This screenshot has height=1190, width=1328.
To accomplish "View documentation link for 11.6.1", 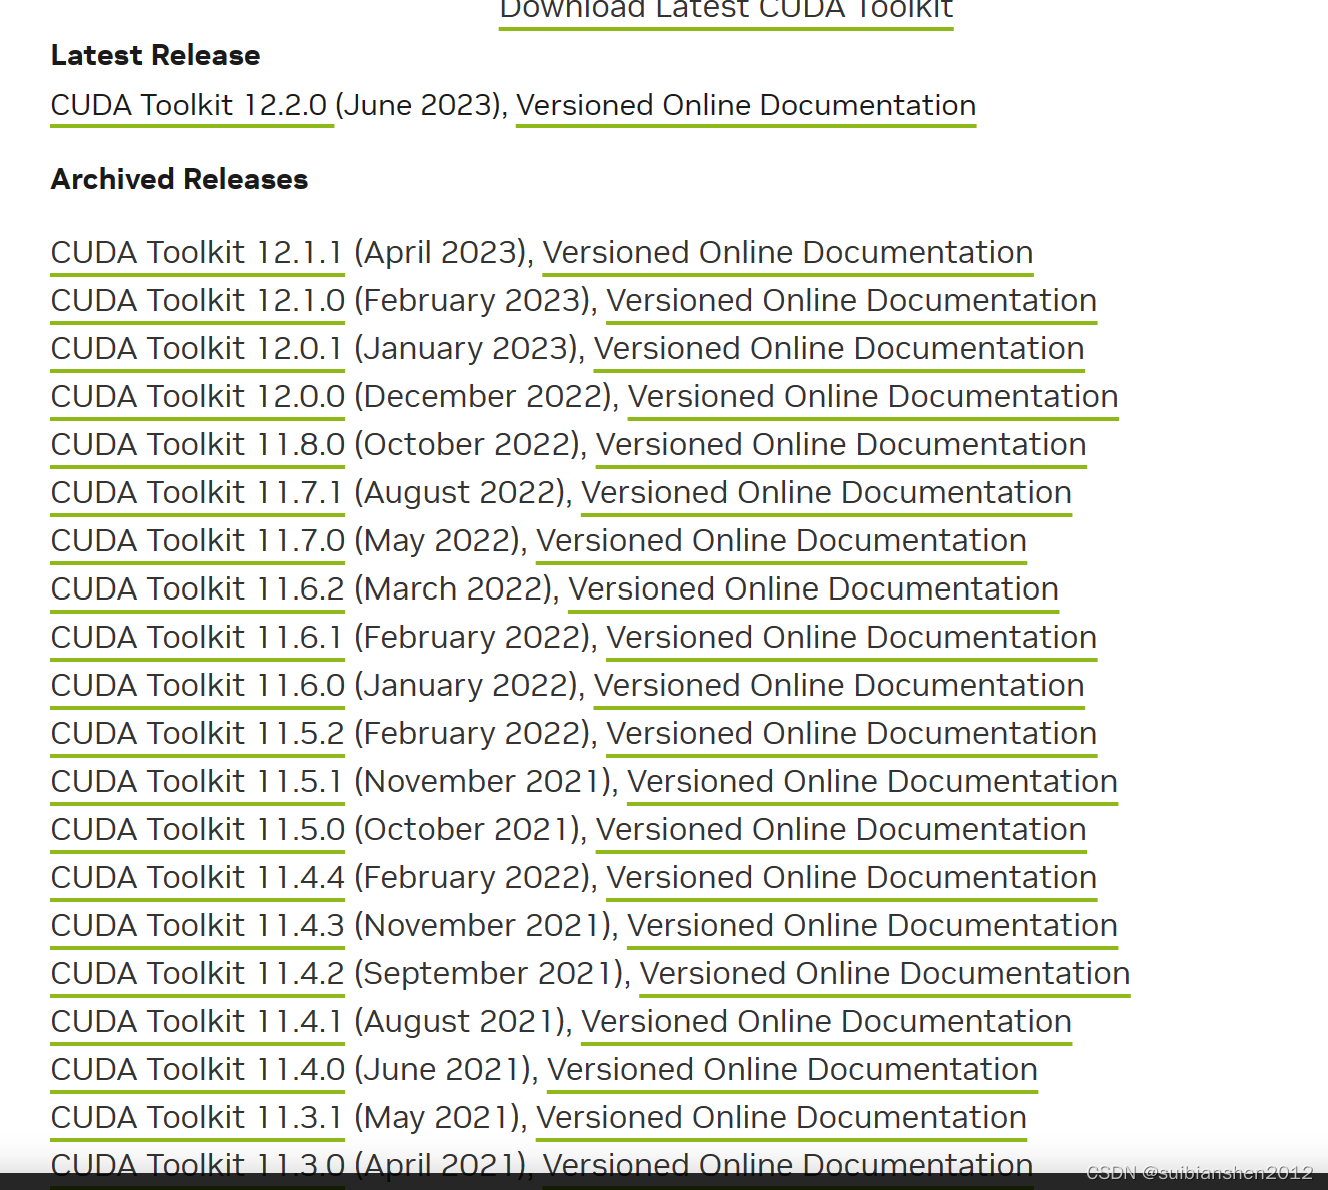I will pos(852,637).
